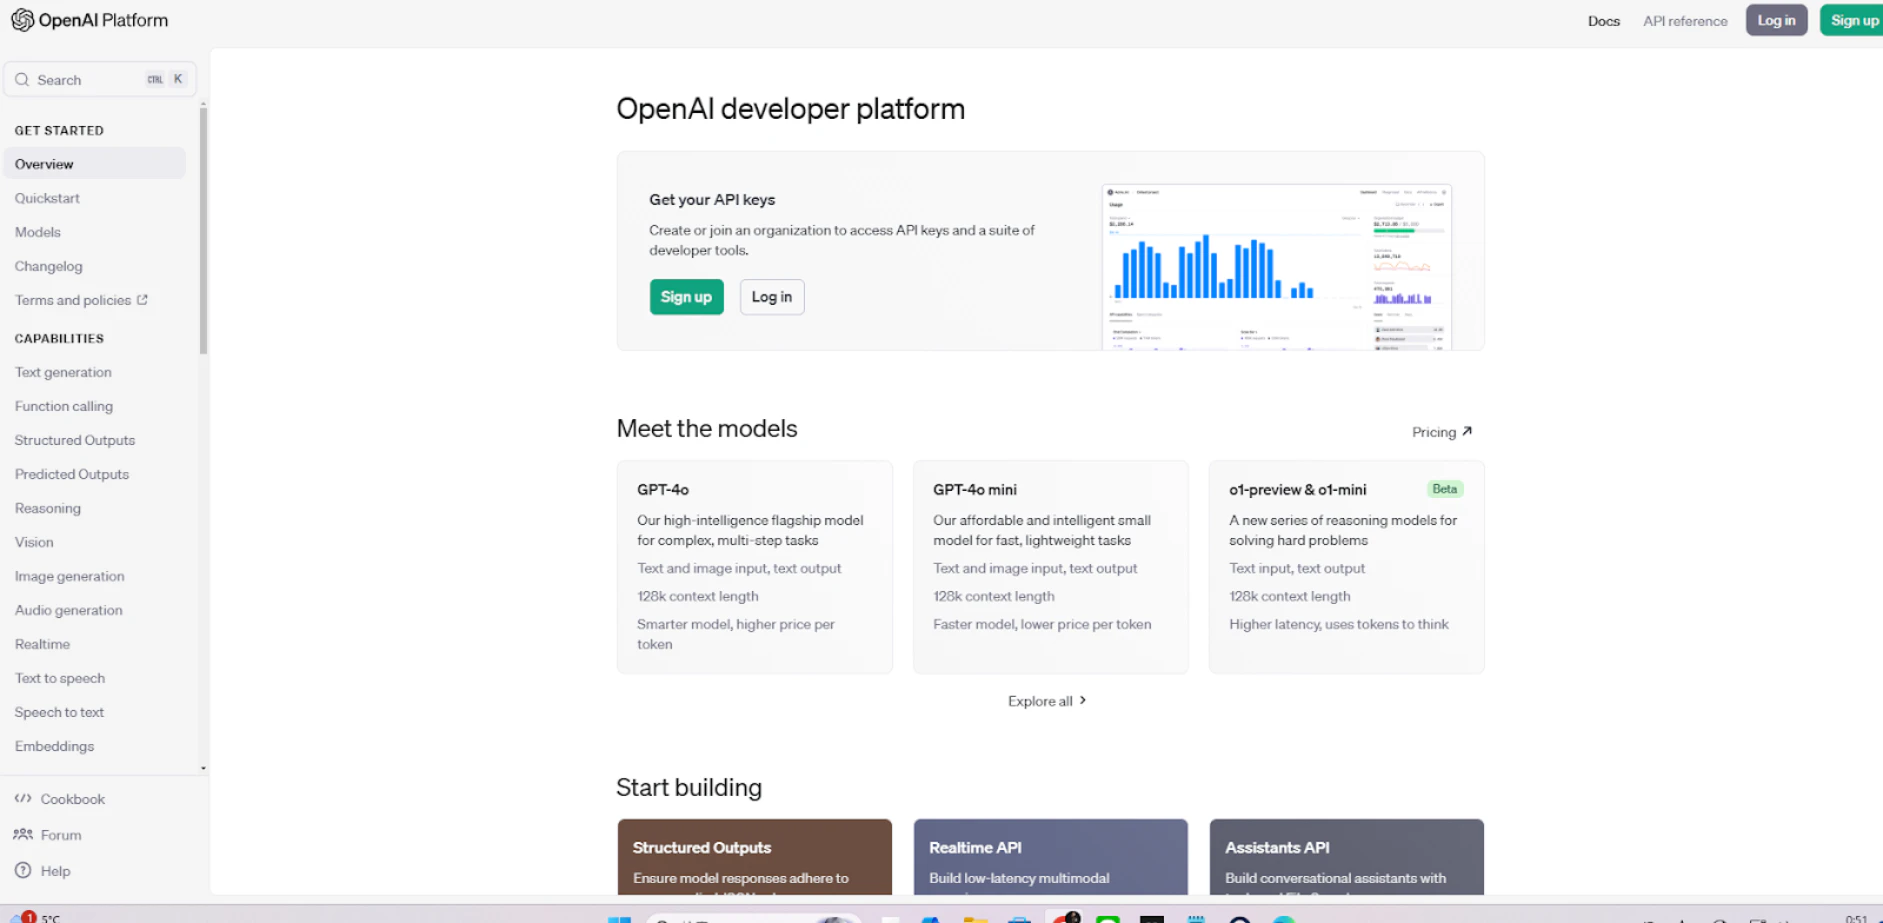Viewport: 1883px width, 923px height.
Task: Select Overview in the sidebar
Action: coord(95,164)
